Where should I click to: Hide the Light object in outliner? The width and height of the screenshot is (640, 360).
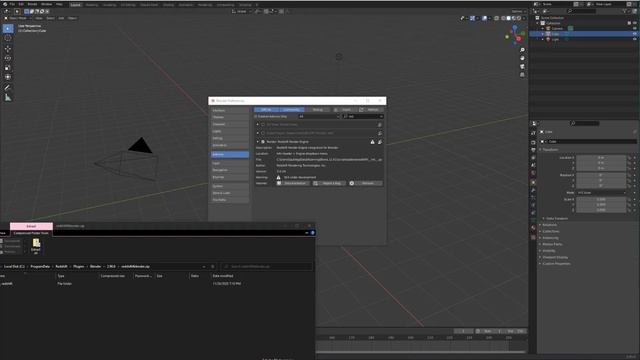click(x=635, y=40)
